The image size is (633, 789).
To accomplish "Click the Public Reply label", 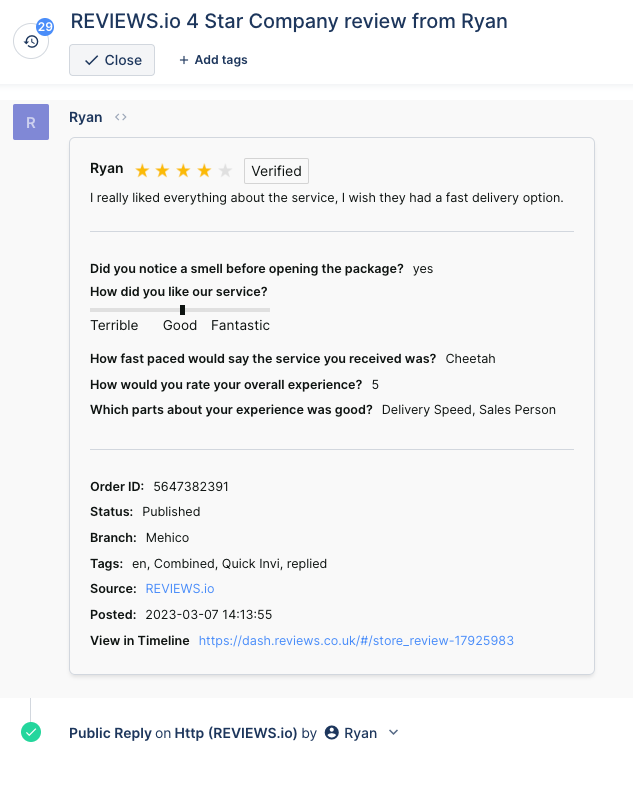I will click(110, 733).
